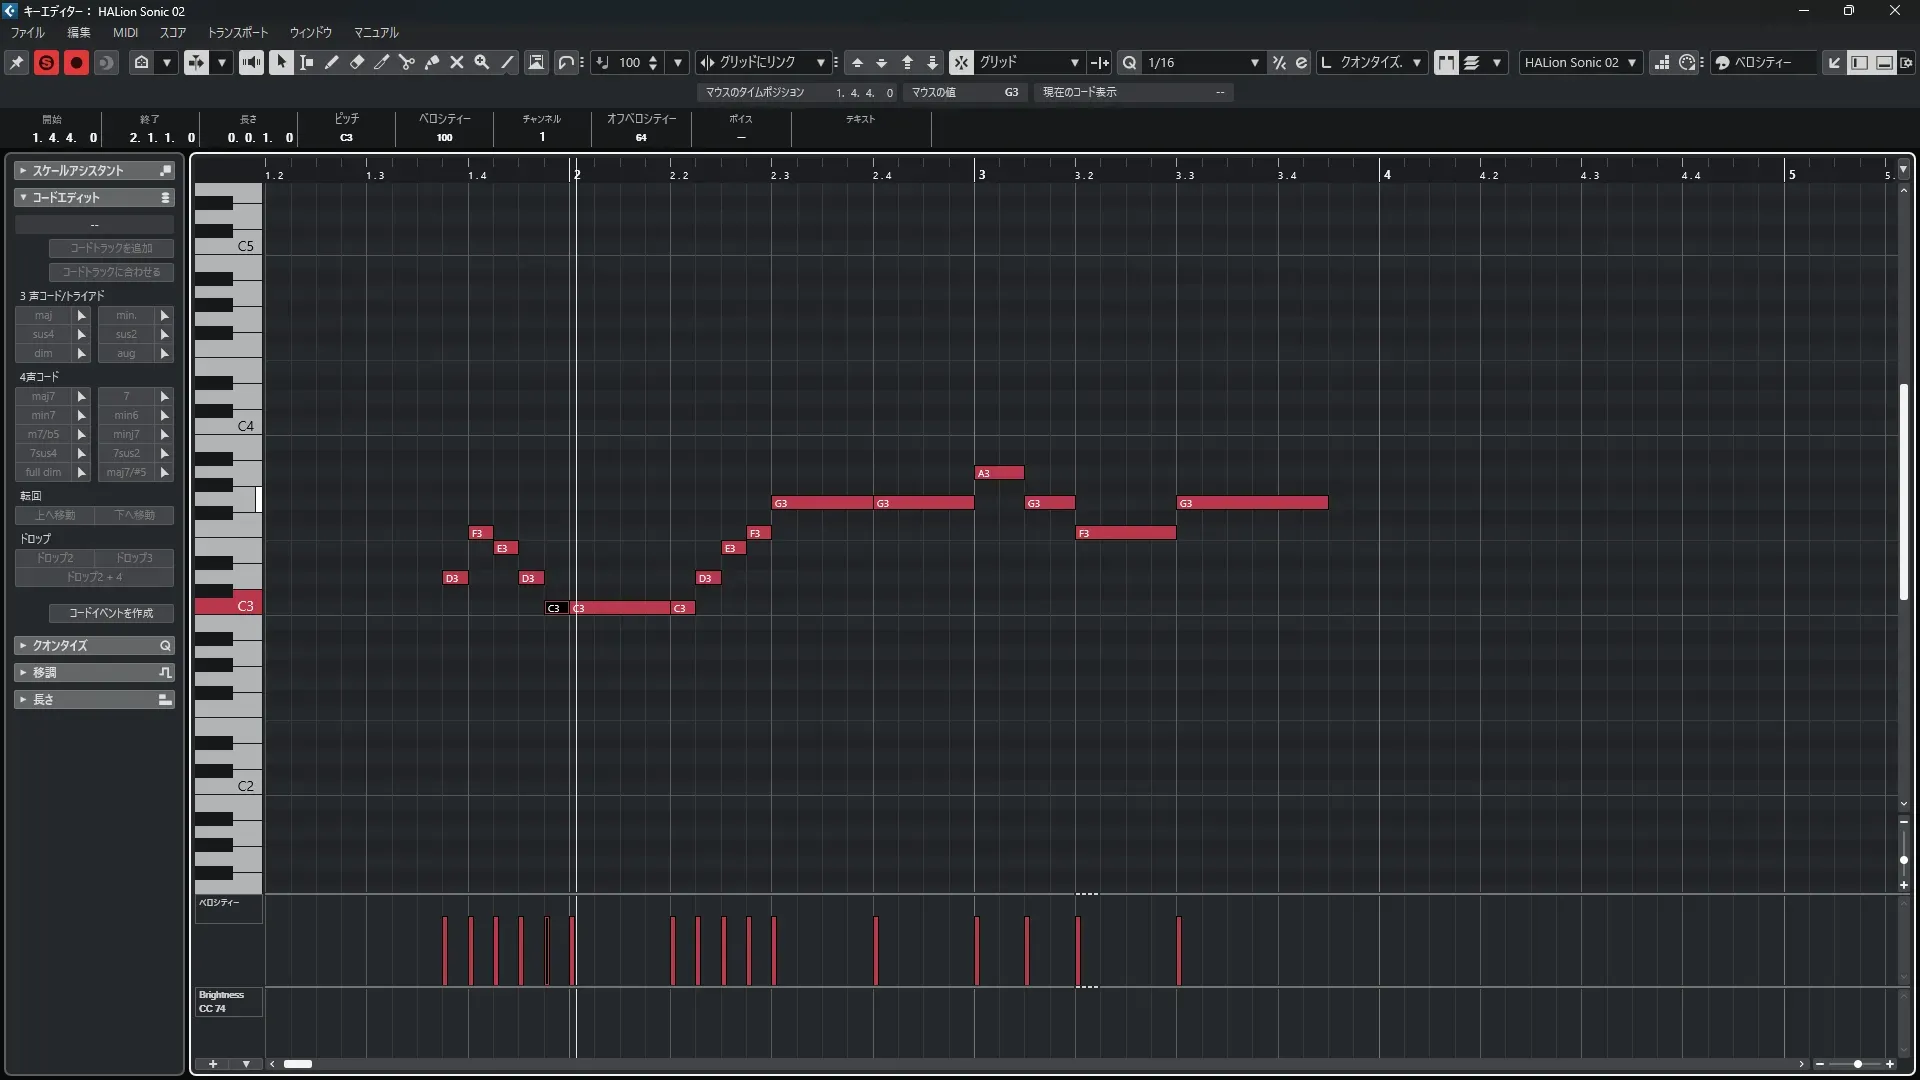1920x1080 pixels.
Task: Open the トランスポート menu
Action: (x=238, y=32)
